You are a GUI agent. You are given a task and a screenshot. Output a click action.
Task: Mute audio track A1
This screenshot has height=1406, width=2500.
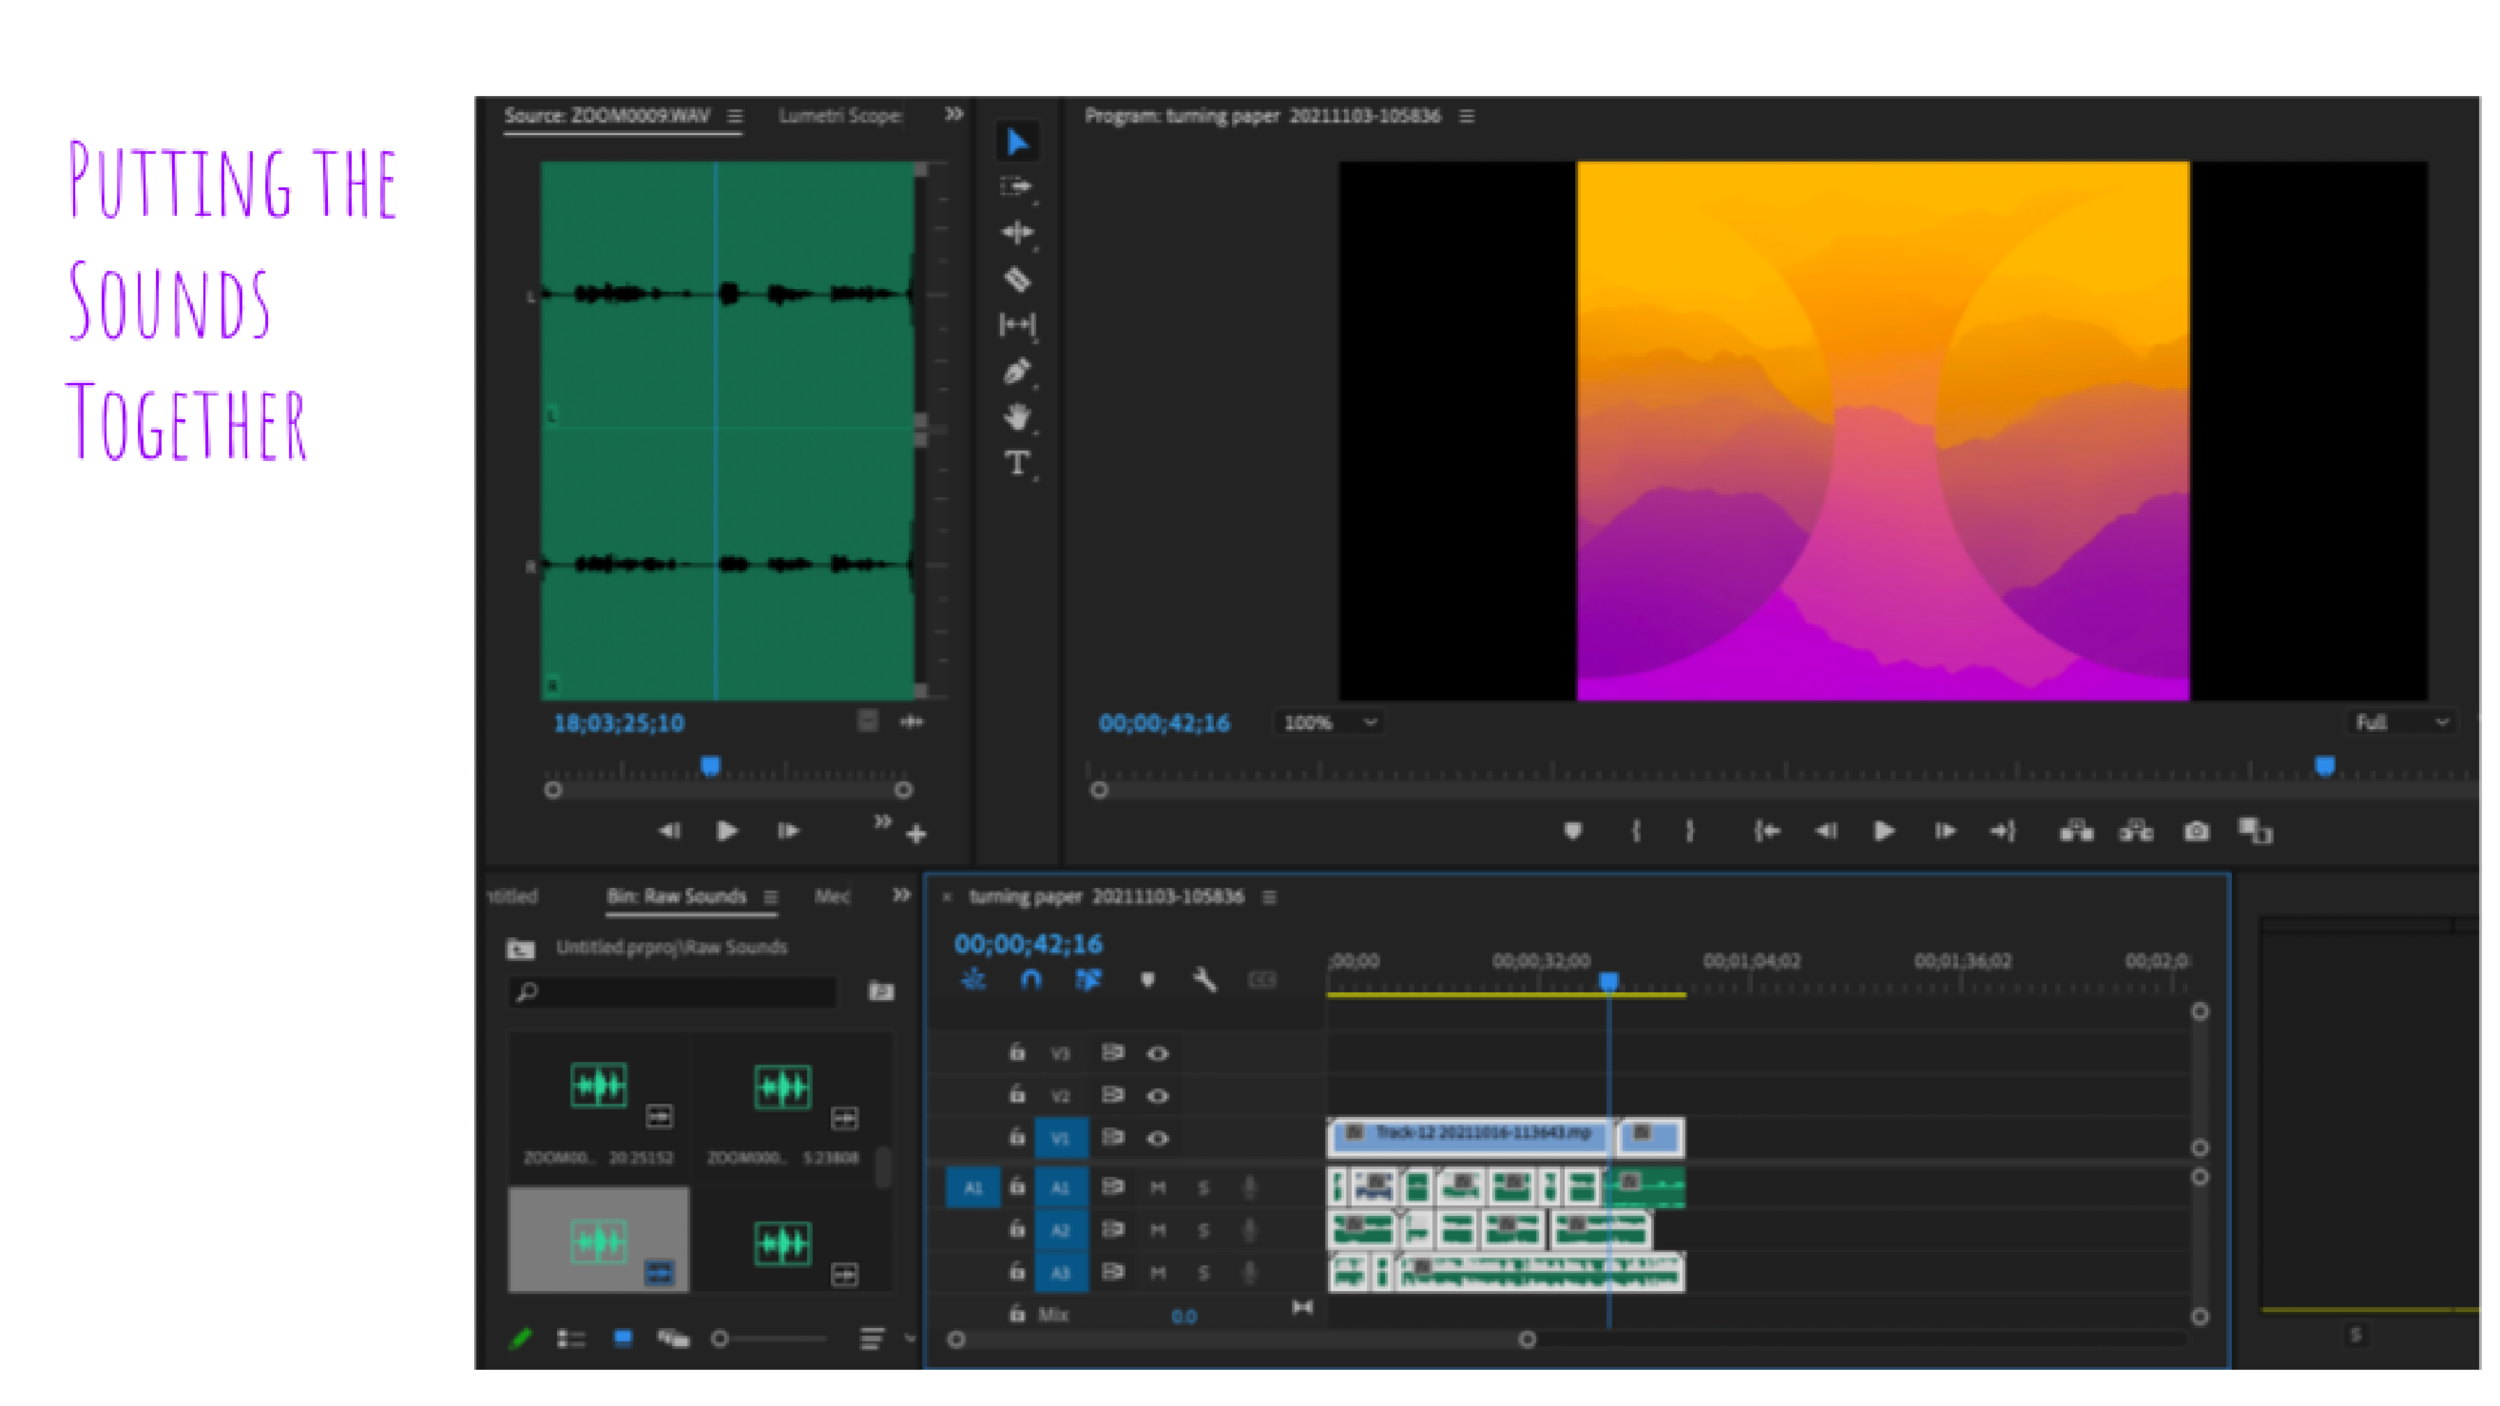pos(1158,1187)
